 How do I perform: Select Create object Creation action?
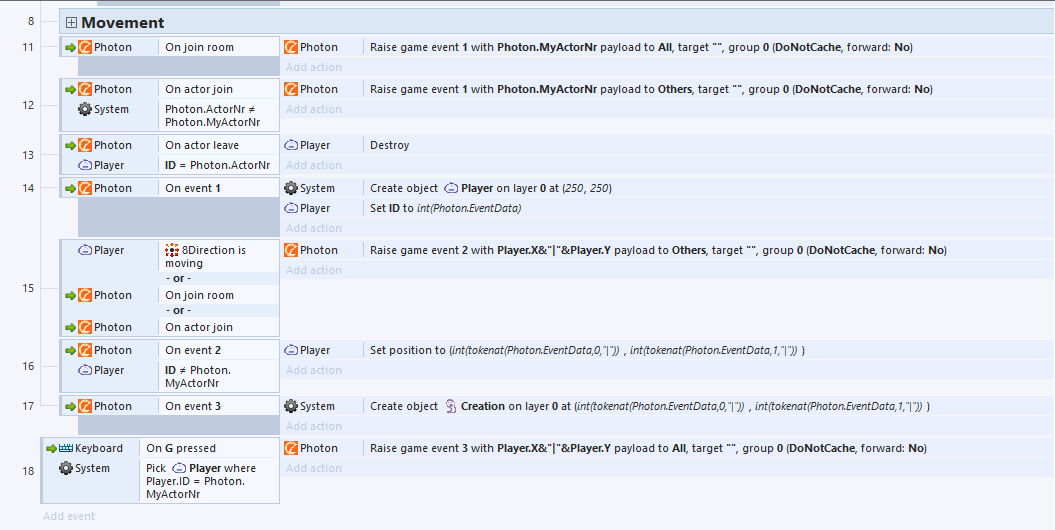point(650,406)
